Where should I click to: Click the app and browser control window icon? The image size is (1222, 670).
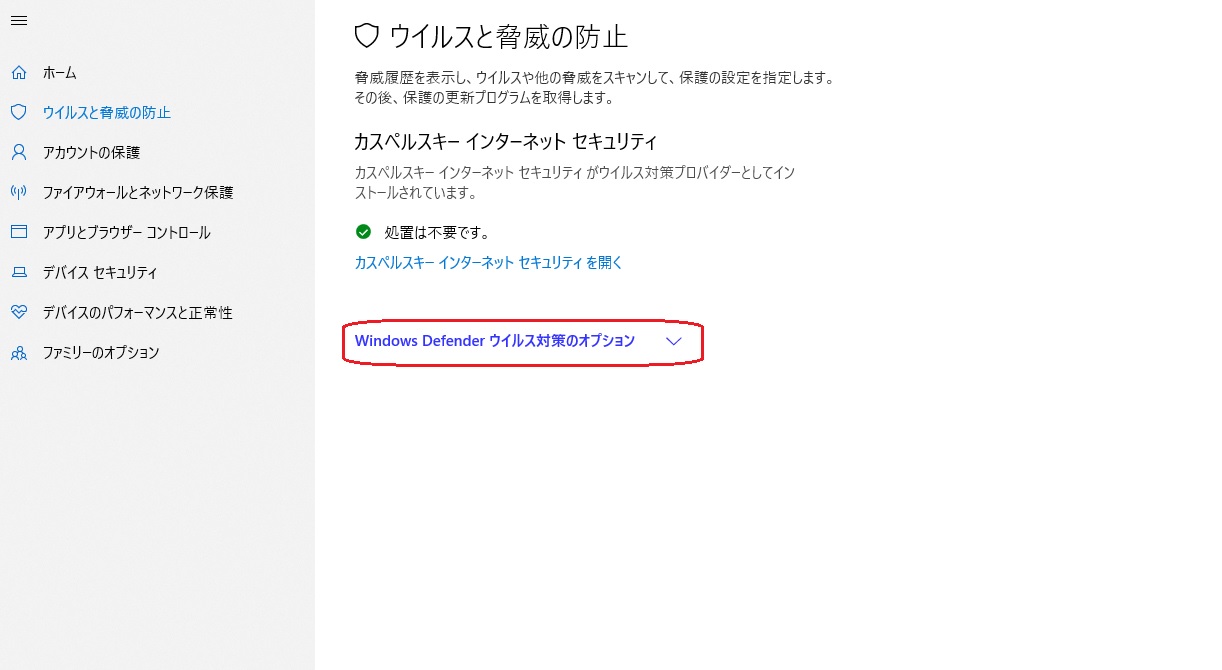[x=18, y=232]
